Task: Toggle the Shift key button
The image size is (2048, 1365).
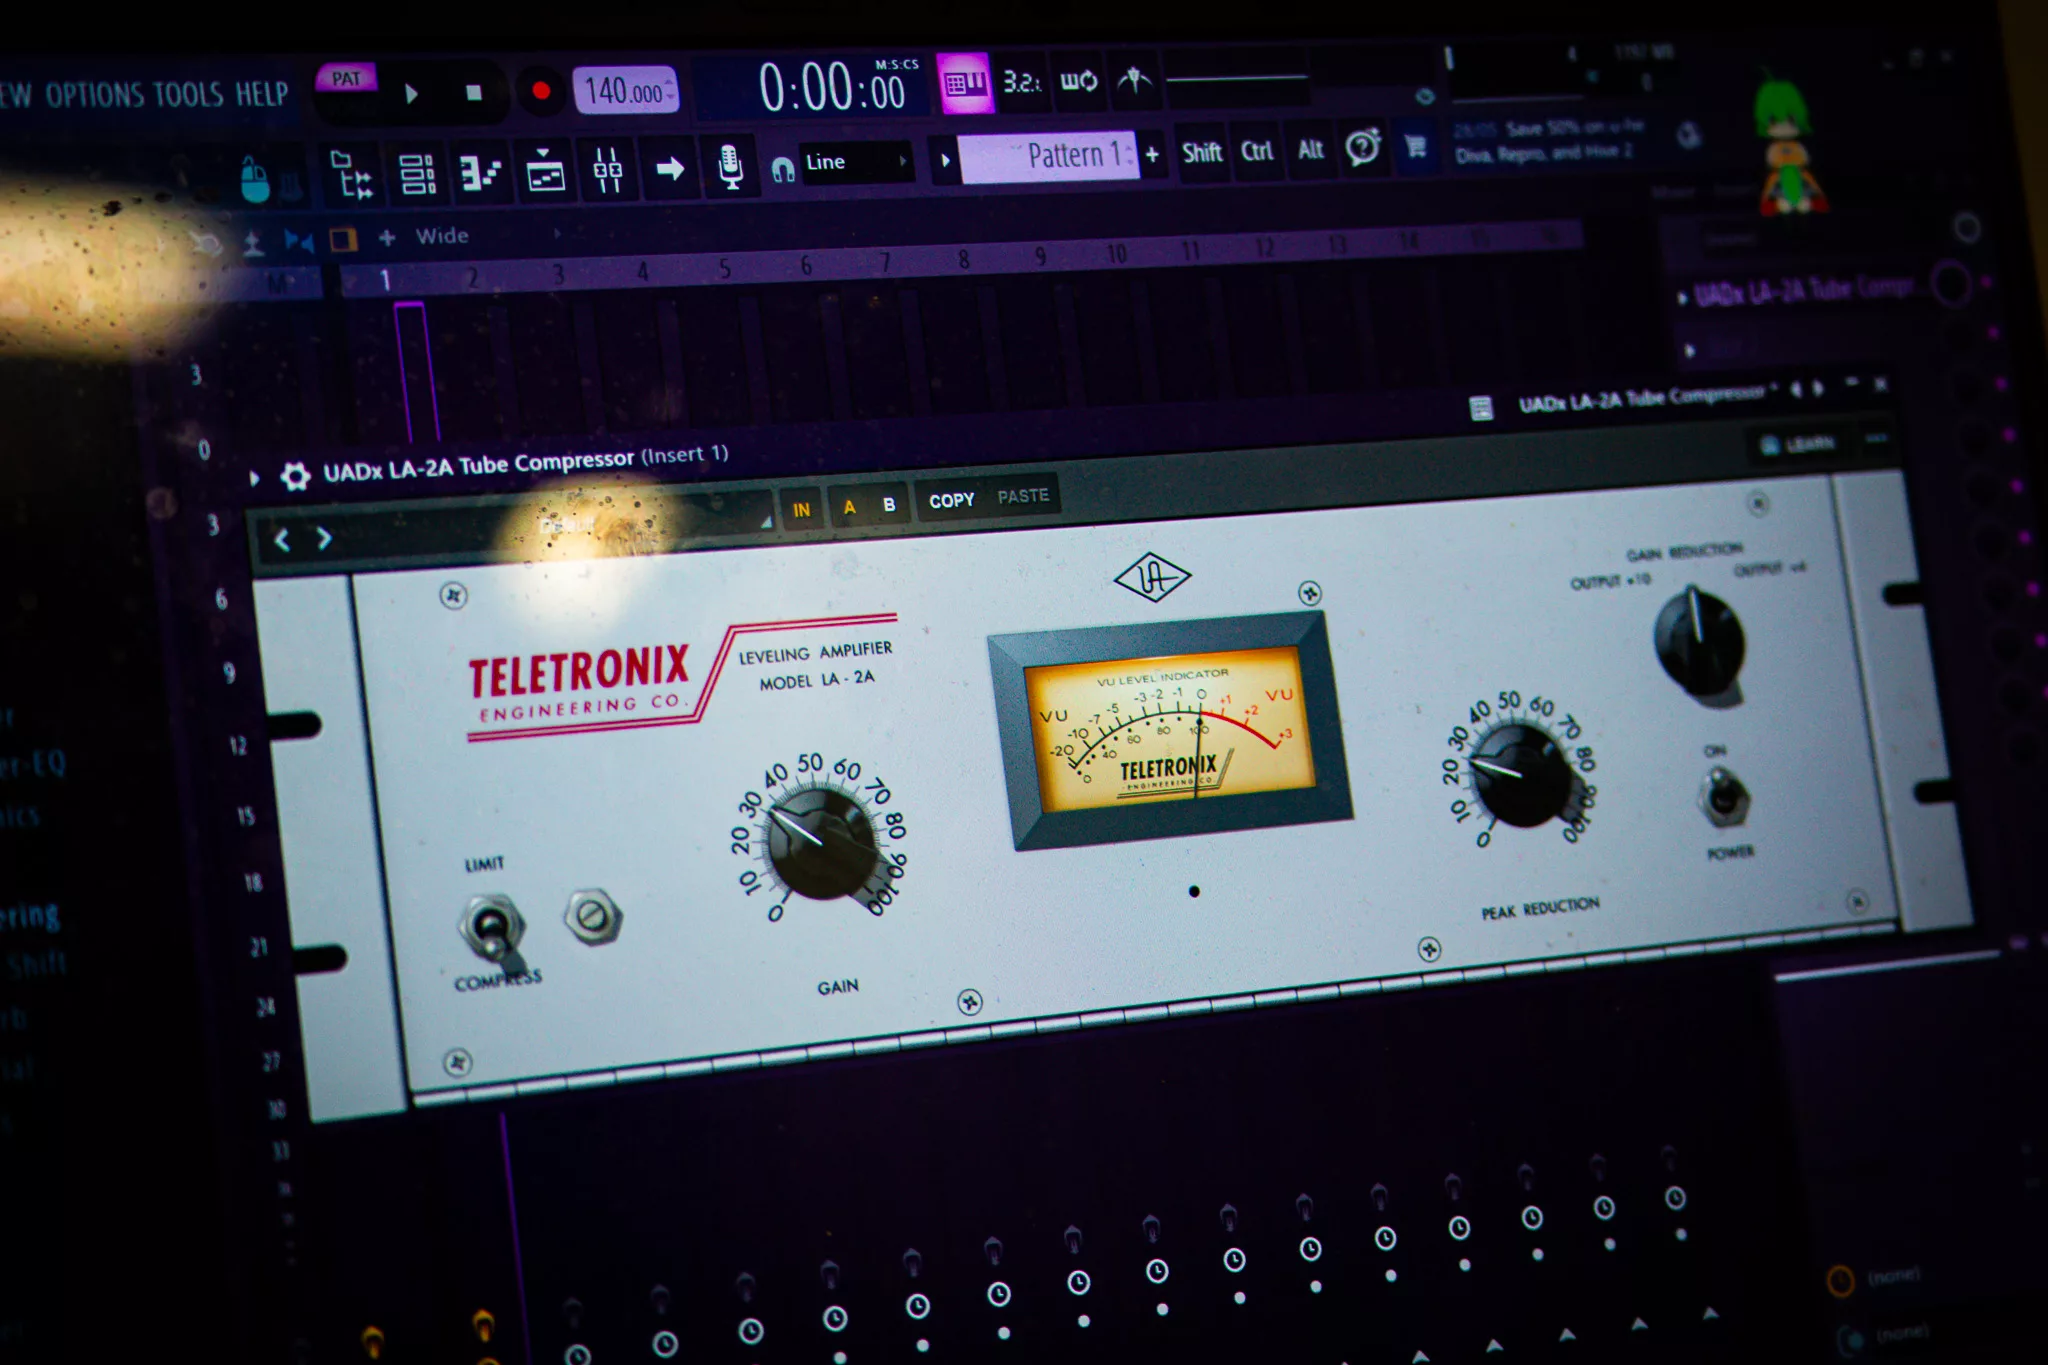Action: [x=1202, y=152]
